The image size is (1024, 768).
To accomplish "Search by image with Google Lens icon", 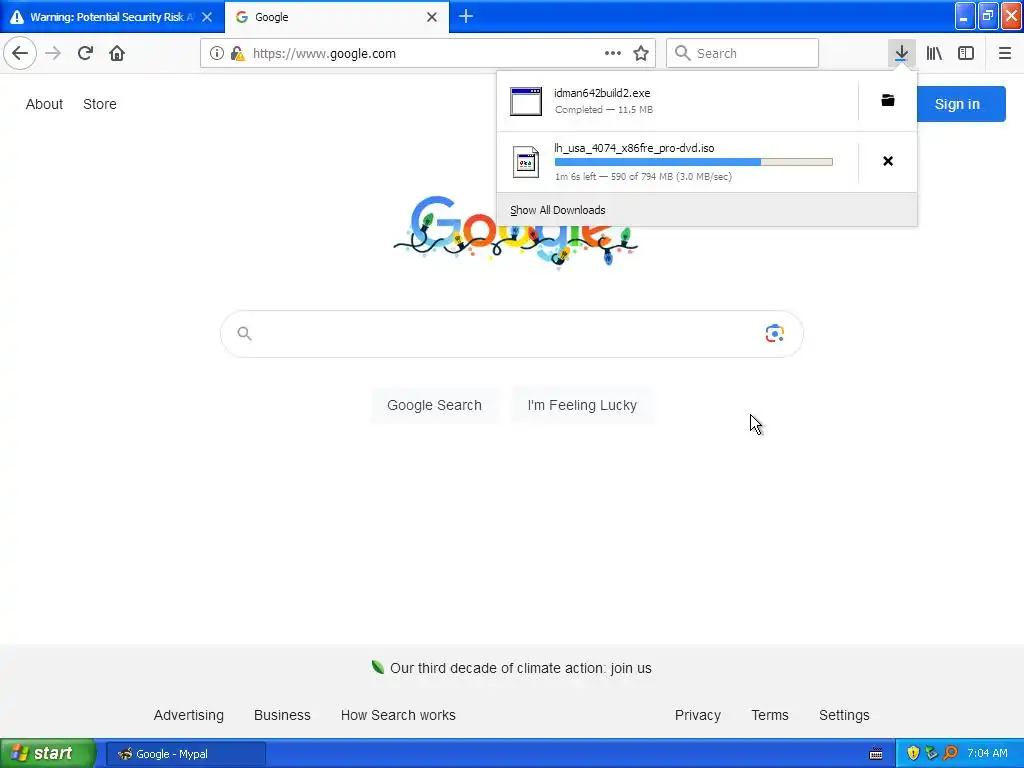I will click(x=775, y=333).
